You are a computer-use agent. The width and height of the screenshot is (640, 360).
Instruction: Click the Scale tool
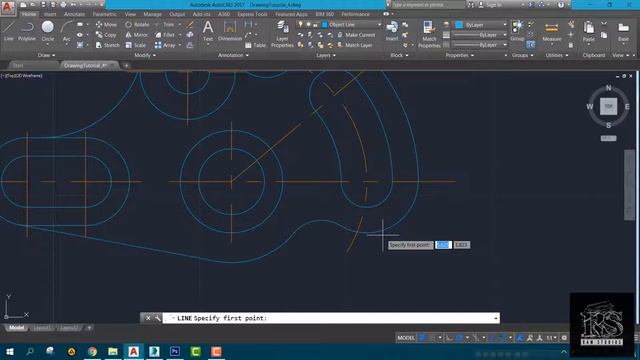(x=136, y=45)
